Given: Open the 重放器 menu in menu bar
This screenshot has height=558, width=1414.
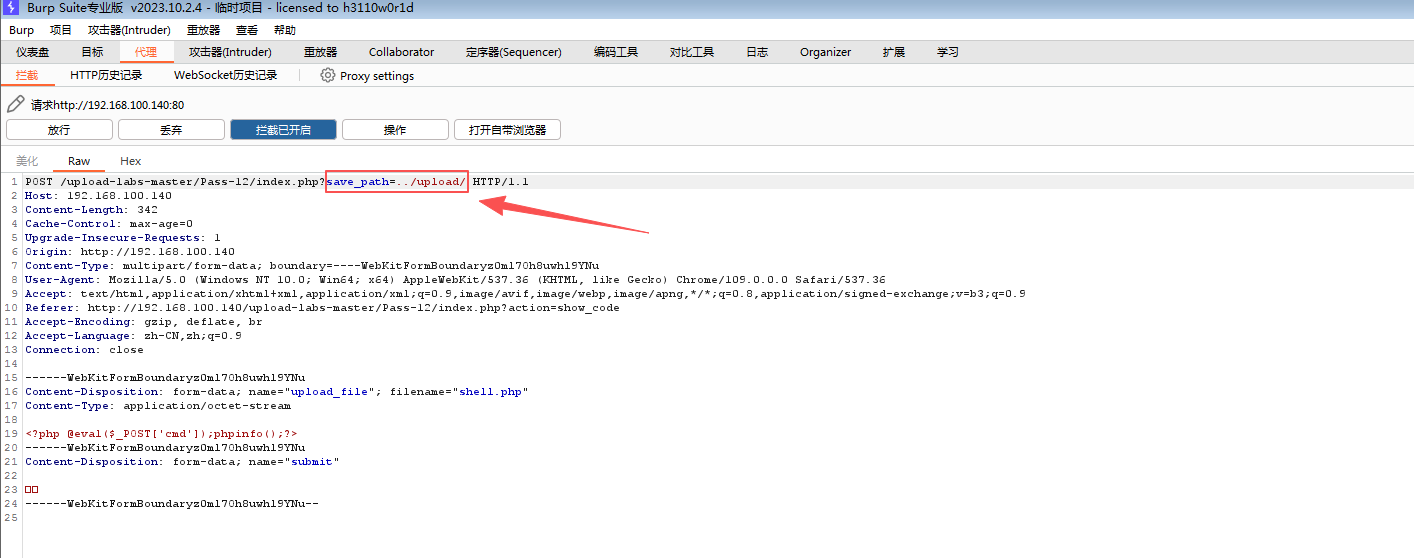Looking at the screenshot, I should pyautogui.click(x=203, y=30).
